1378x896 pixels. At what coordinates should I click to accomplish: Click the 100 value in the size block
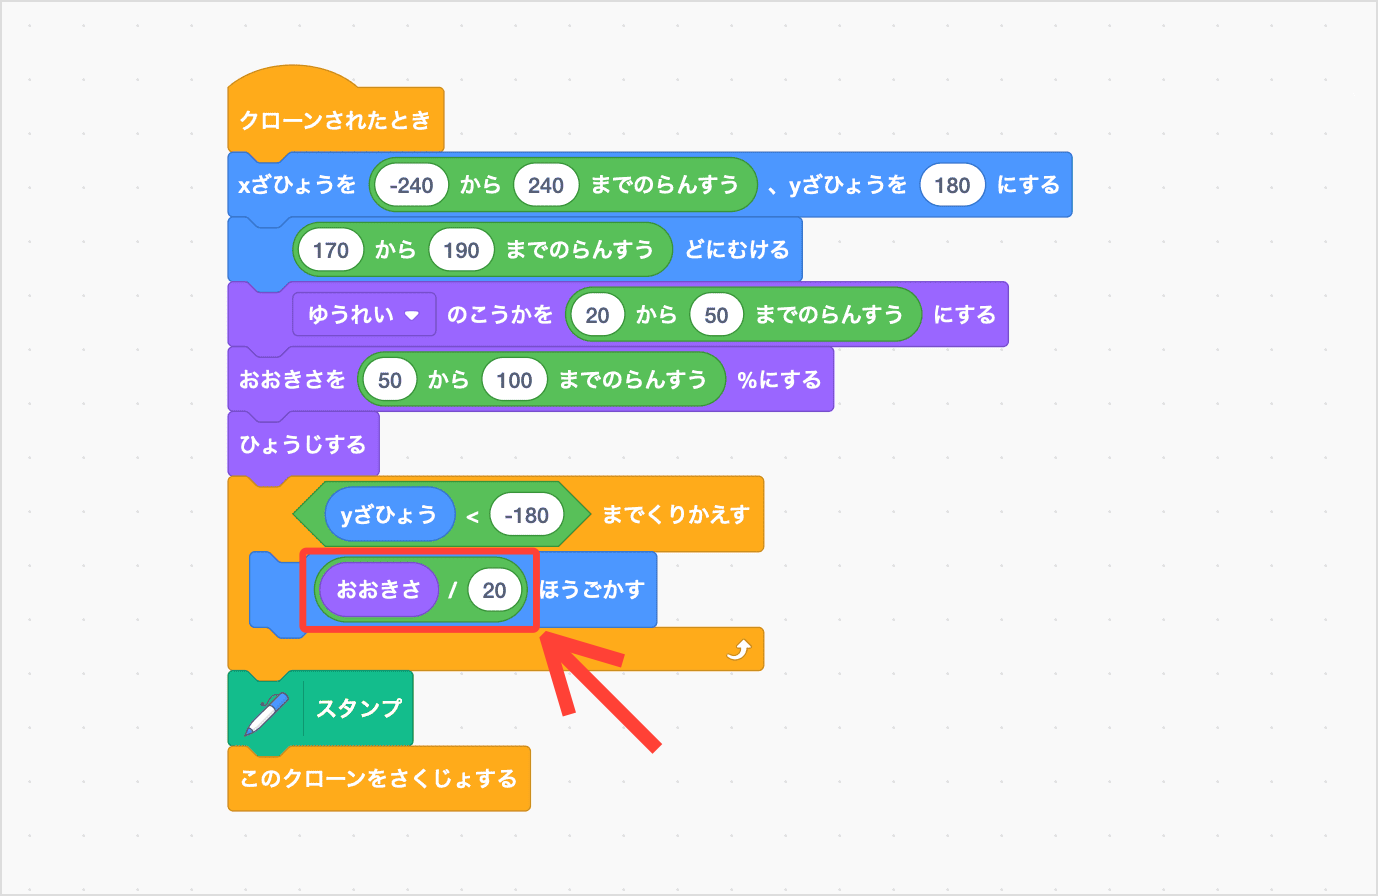(514, 380)
